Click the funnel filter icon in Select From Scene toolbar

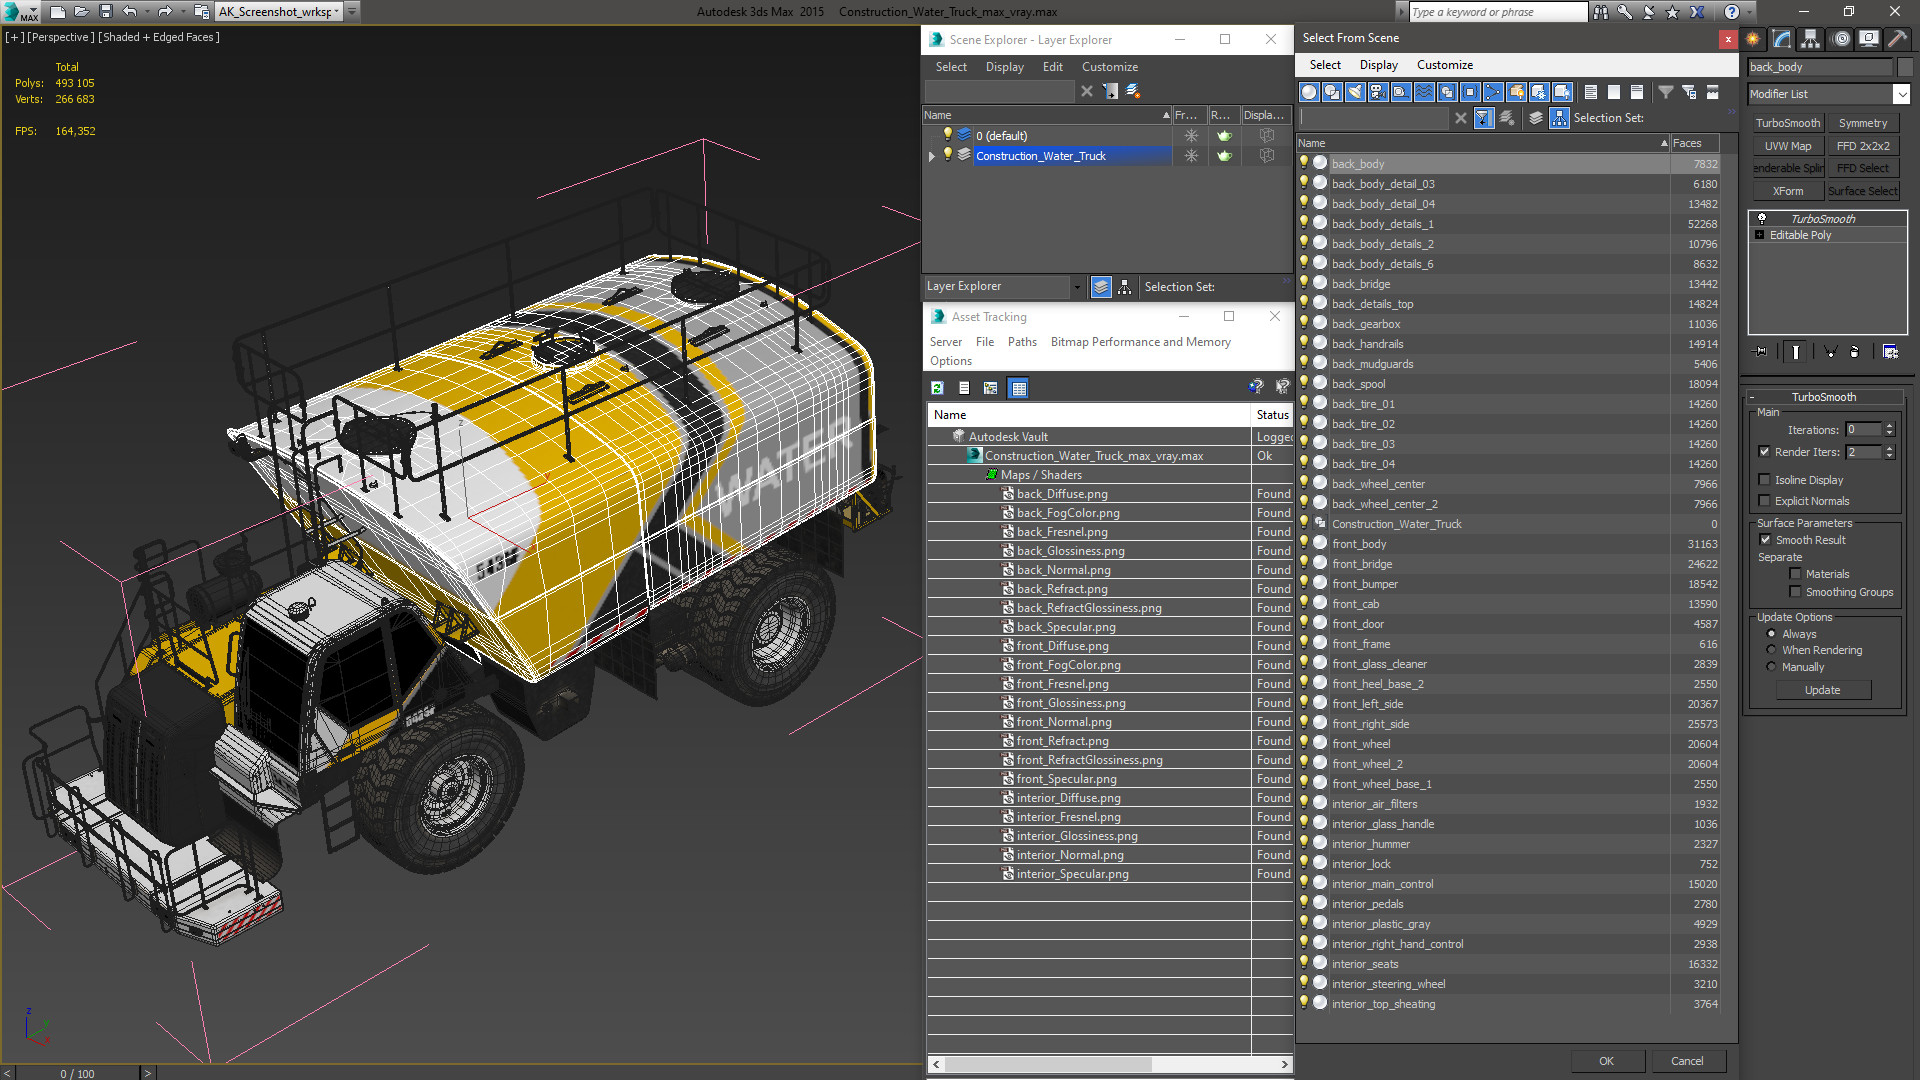[1666, 92]
